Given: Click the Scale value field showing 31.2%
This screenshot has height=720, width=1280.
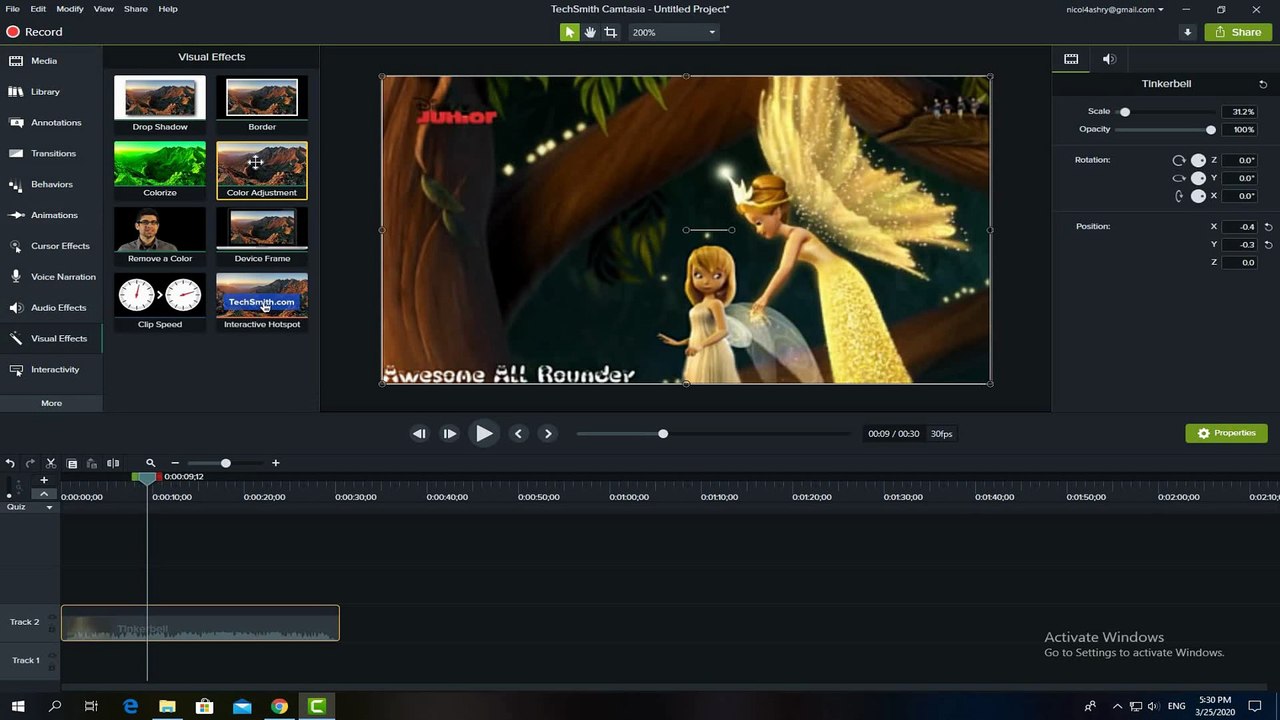Looking at the screenshot, I should tap(1239, 112).
